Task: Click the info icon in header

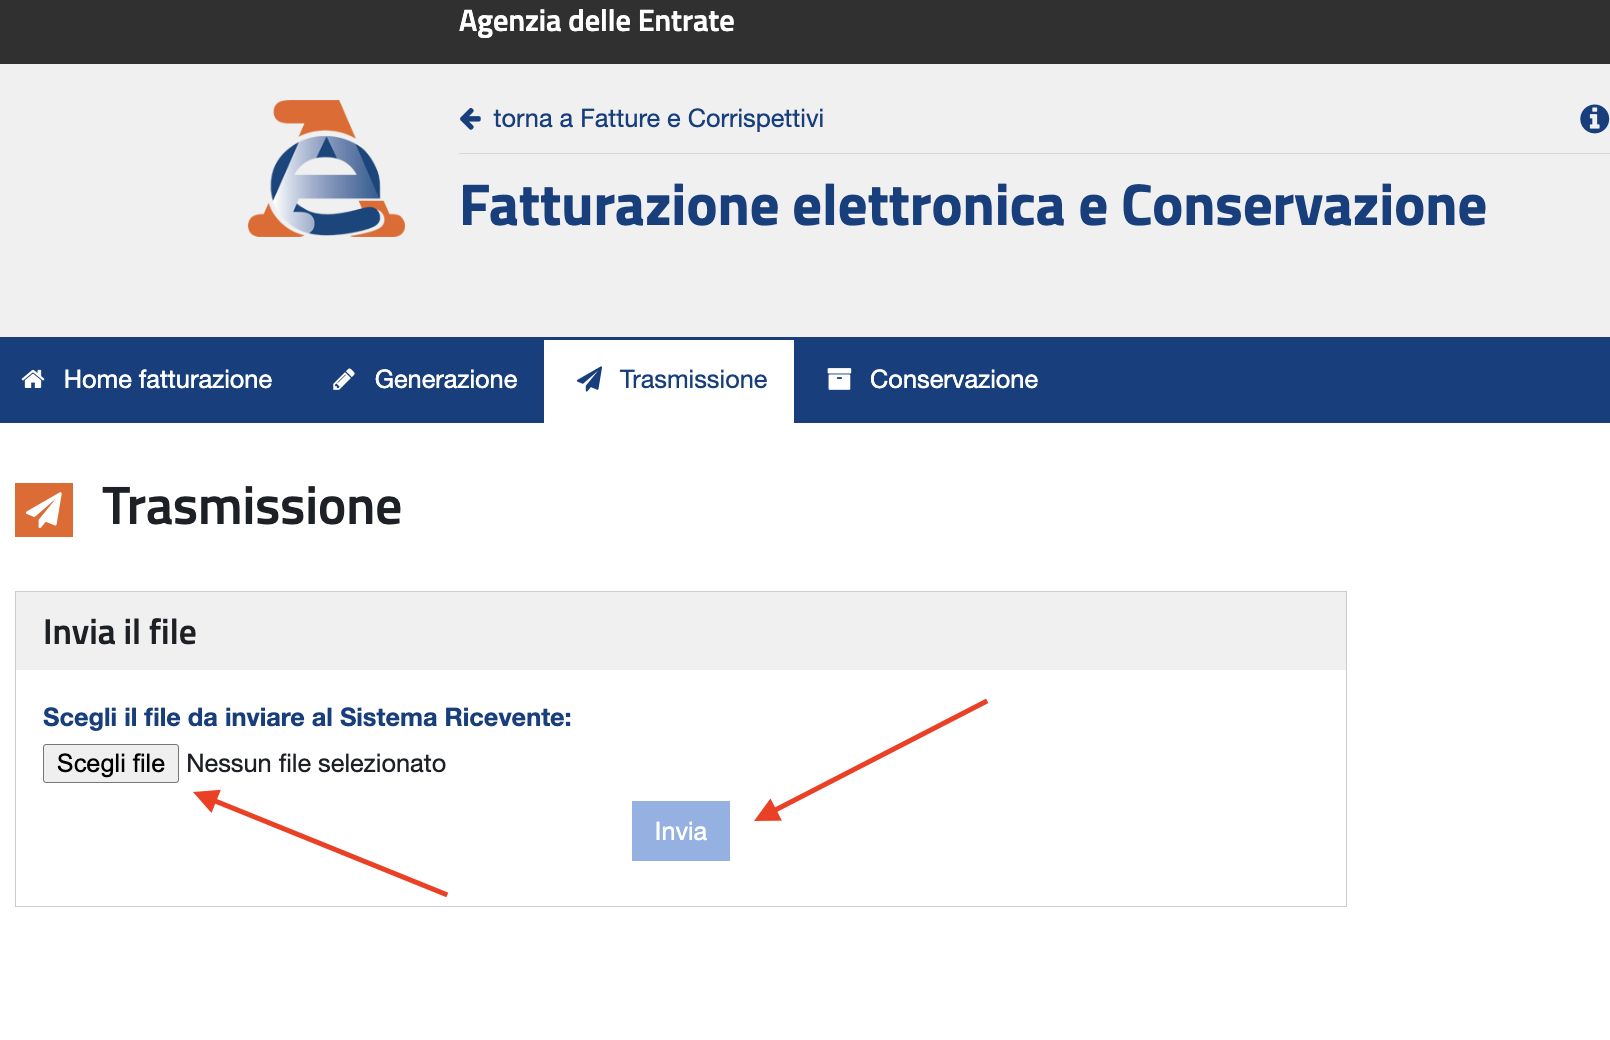Action: tap(1594, 119)
